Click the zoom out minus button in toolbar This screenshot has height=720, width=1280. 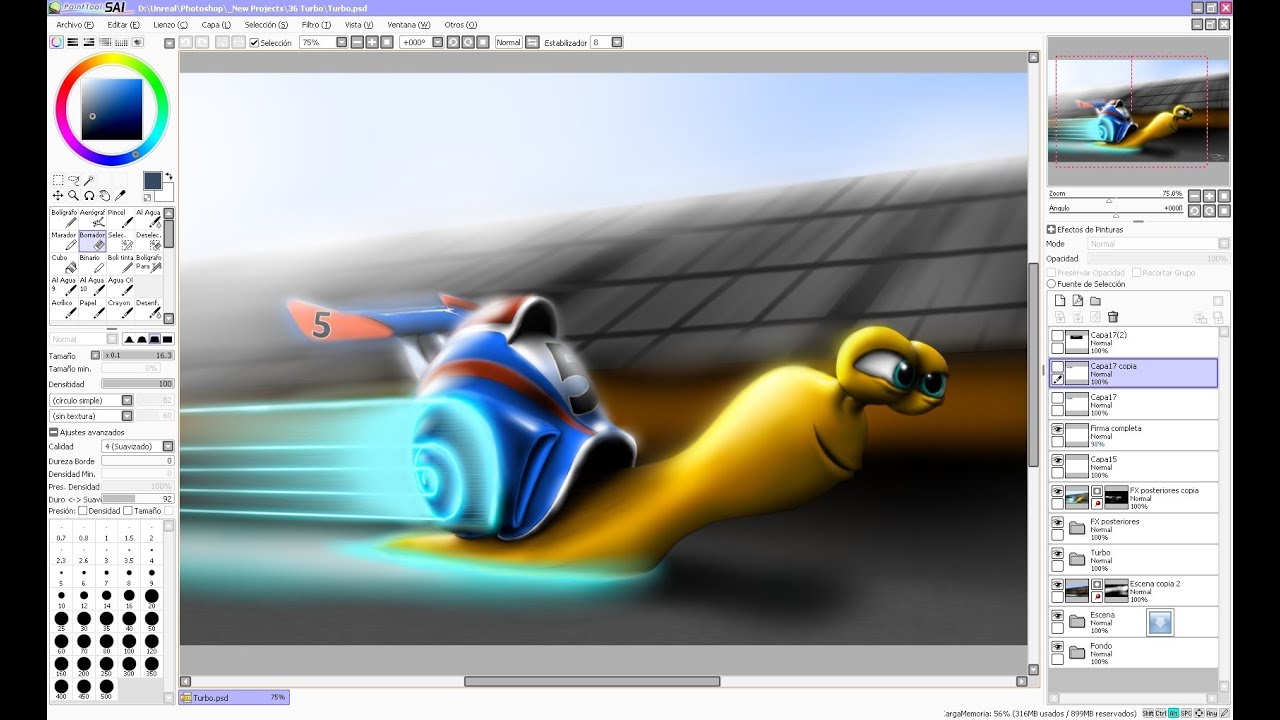tap(358, 42)
